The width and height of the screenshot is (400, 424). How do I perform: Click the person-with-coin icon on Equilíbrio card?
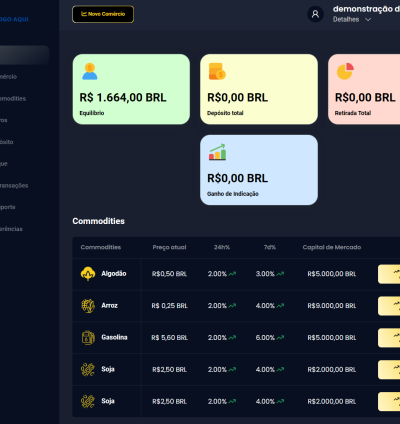(90, 71)
